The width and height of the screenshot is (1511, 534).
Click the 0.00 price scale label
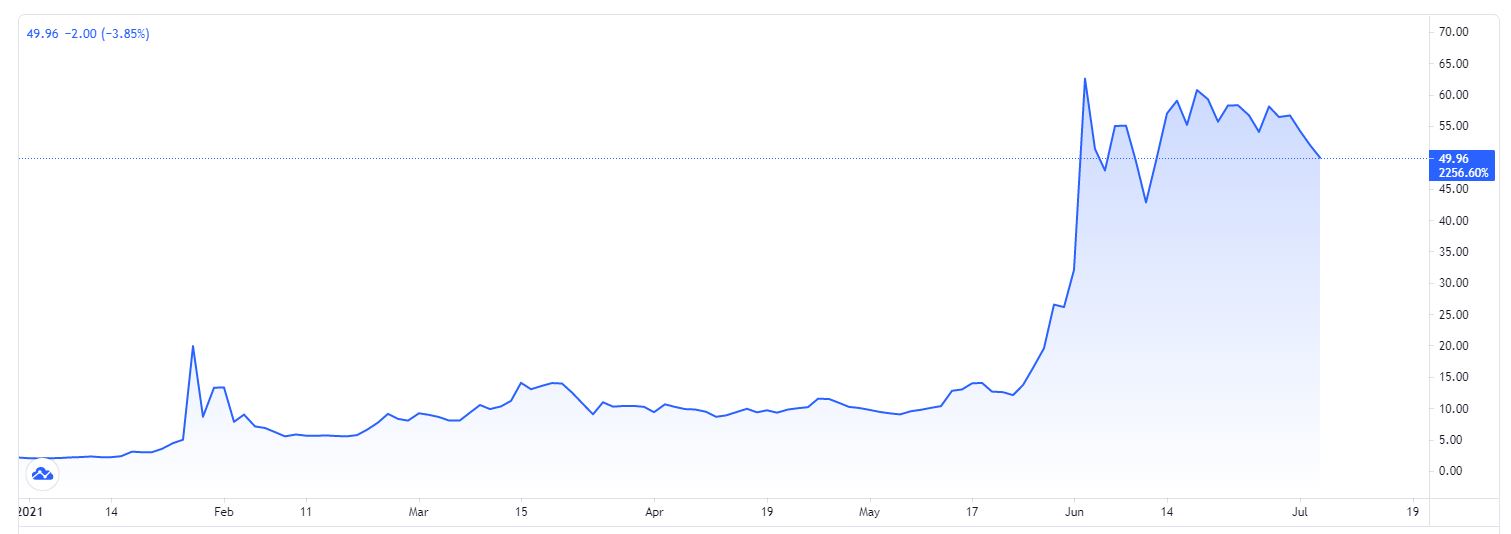pos(1453,471)
